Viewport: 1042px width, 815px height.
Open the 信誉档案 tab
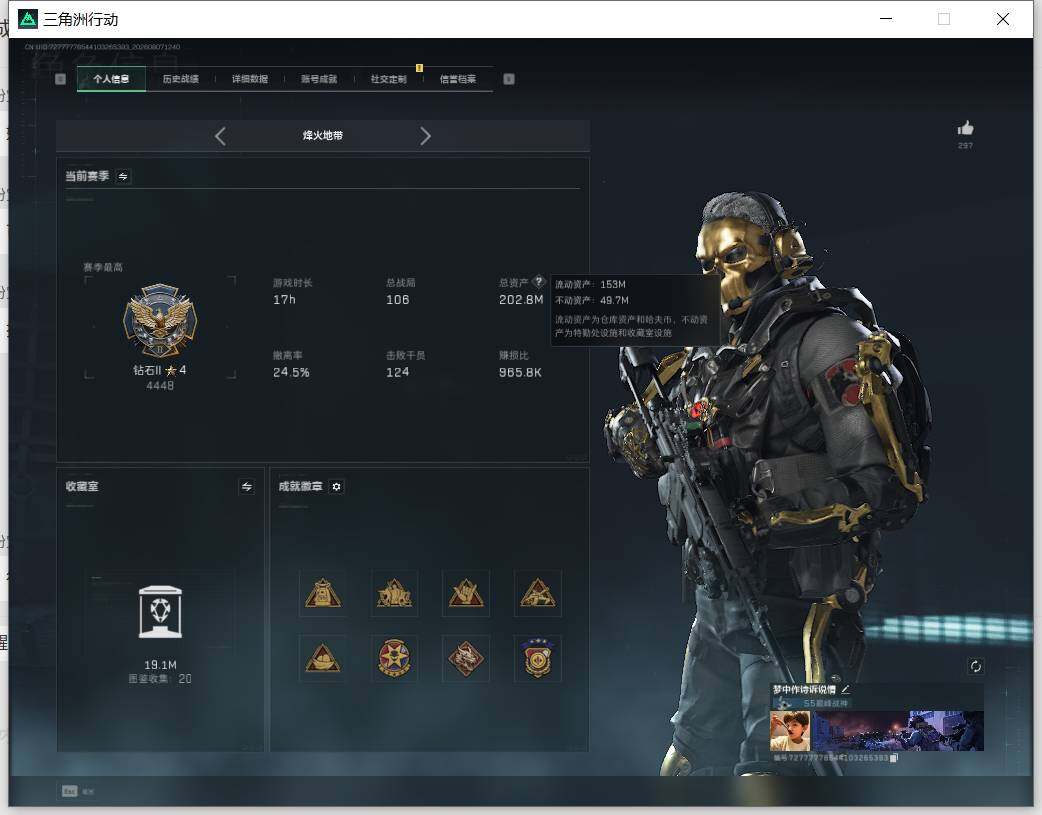pyautogui.click(x=458, y=79)
